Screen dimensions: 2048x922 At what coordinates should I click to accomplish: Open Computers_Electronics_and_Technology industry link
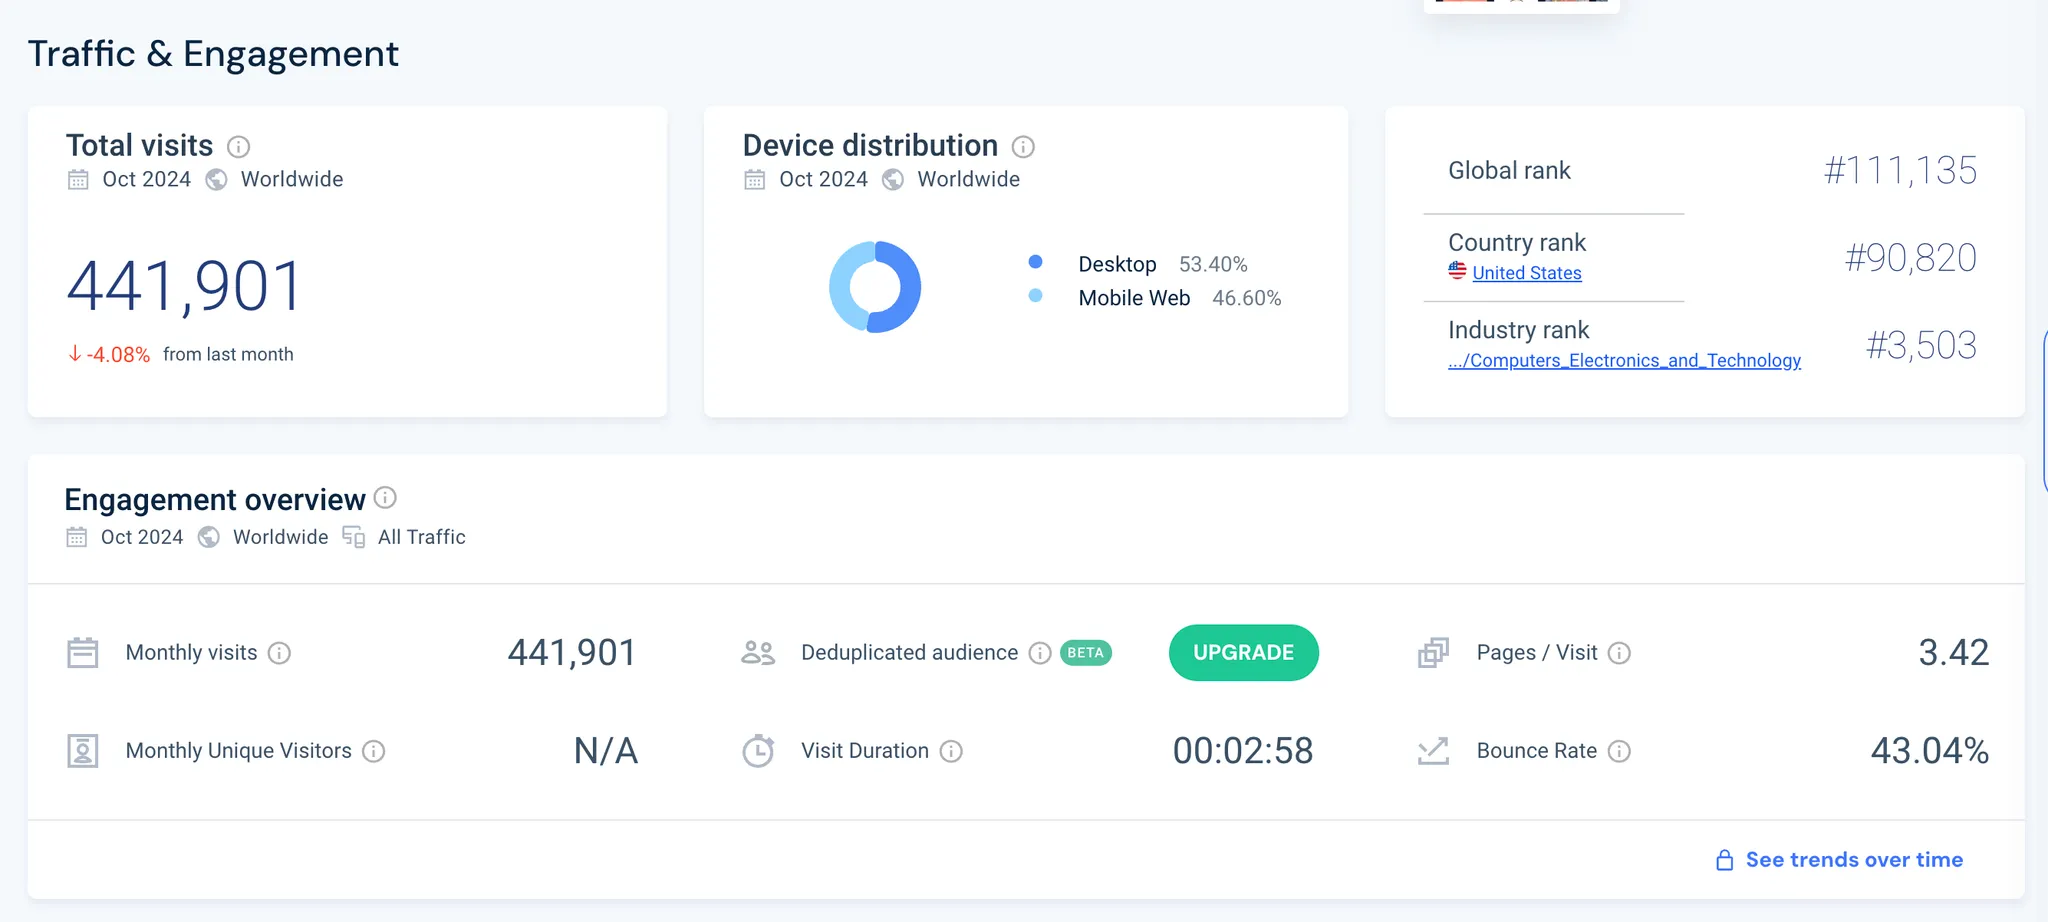[1624, 360]
